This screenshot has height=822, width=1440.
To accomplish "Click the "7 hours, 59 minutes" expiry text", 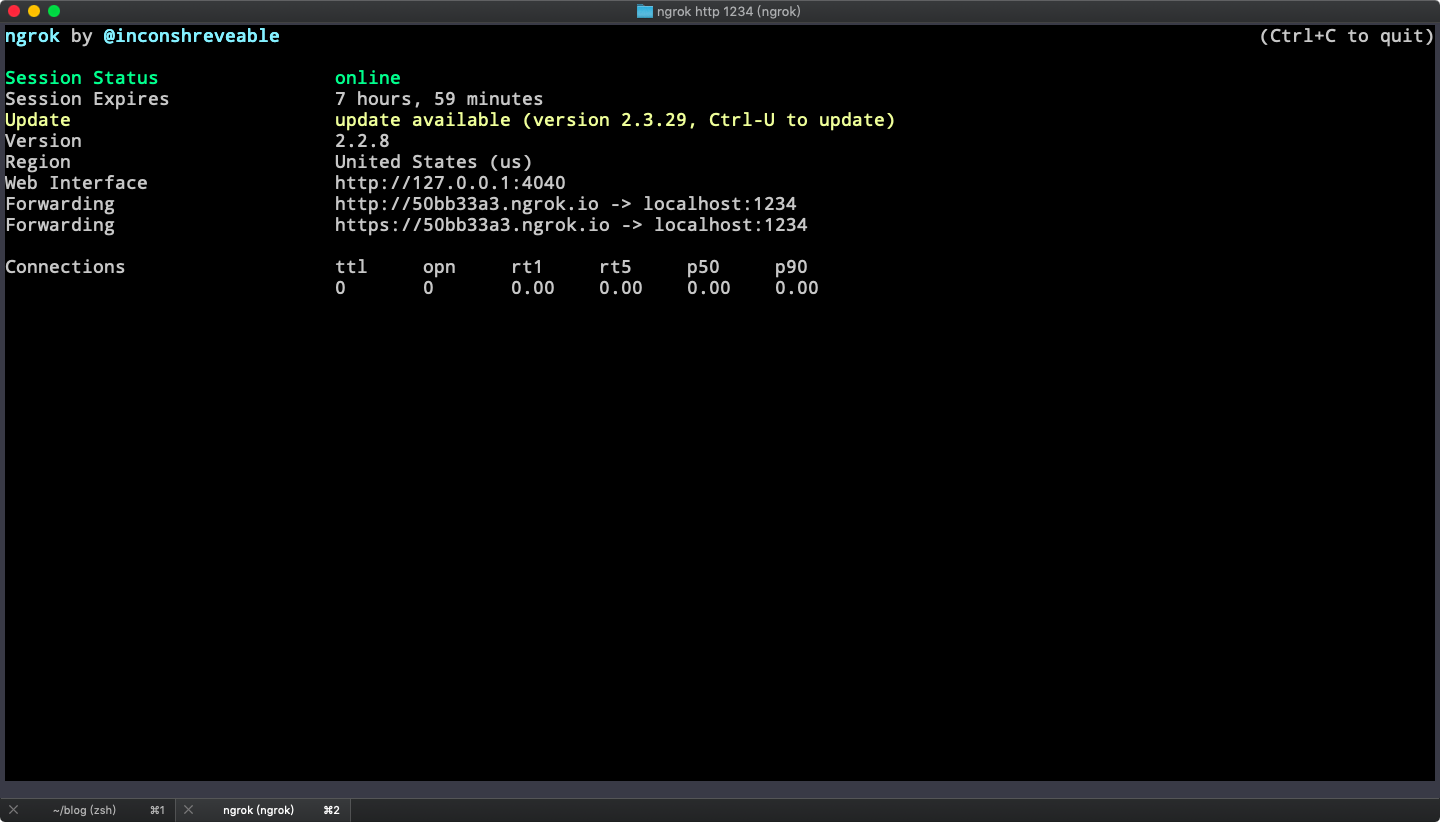I will [439, 99].
